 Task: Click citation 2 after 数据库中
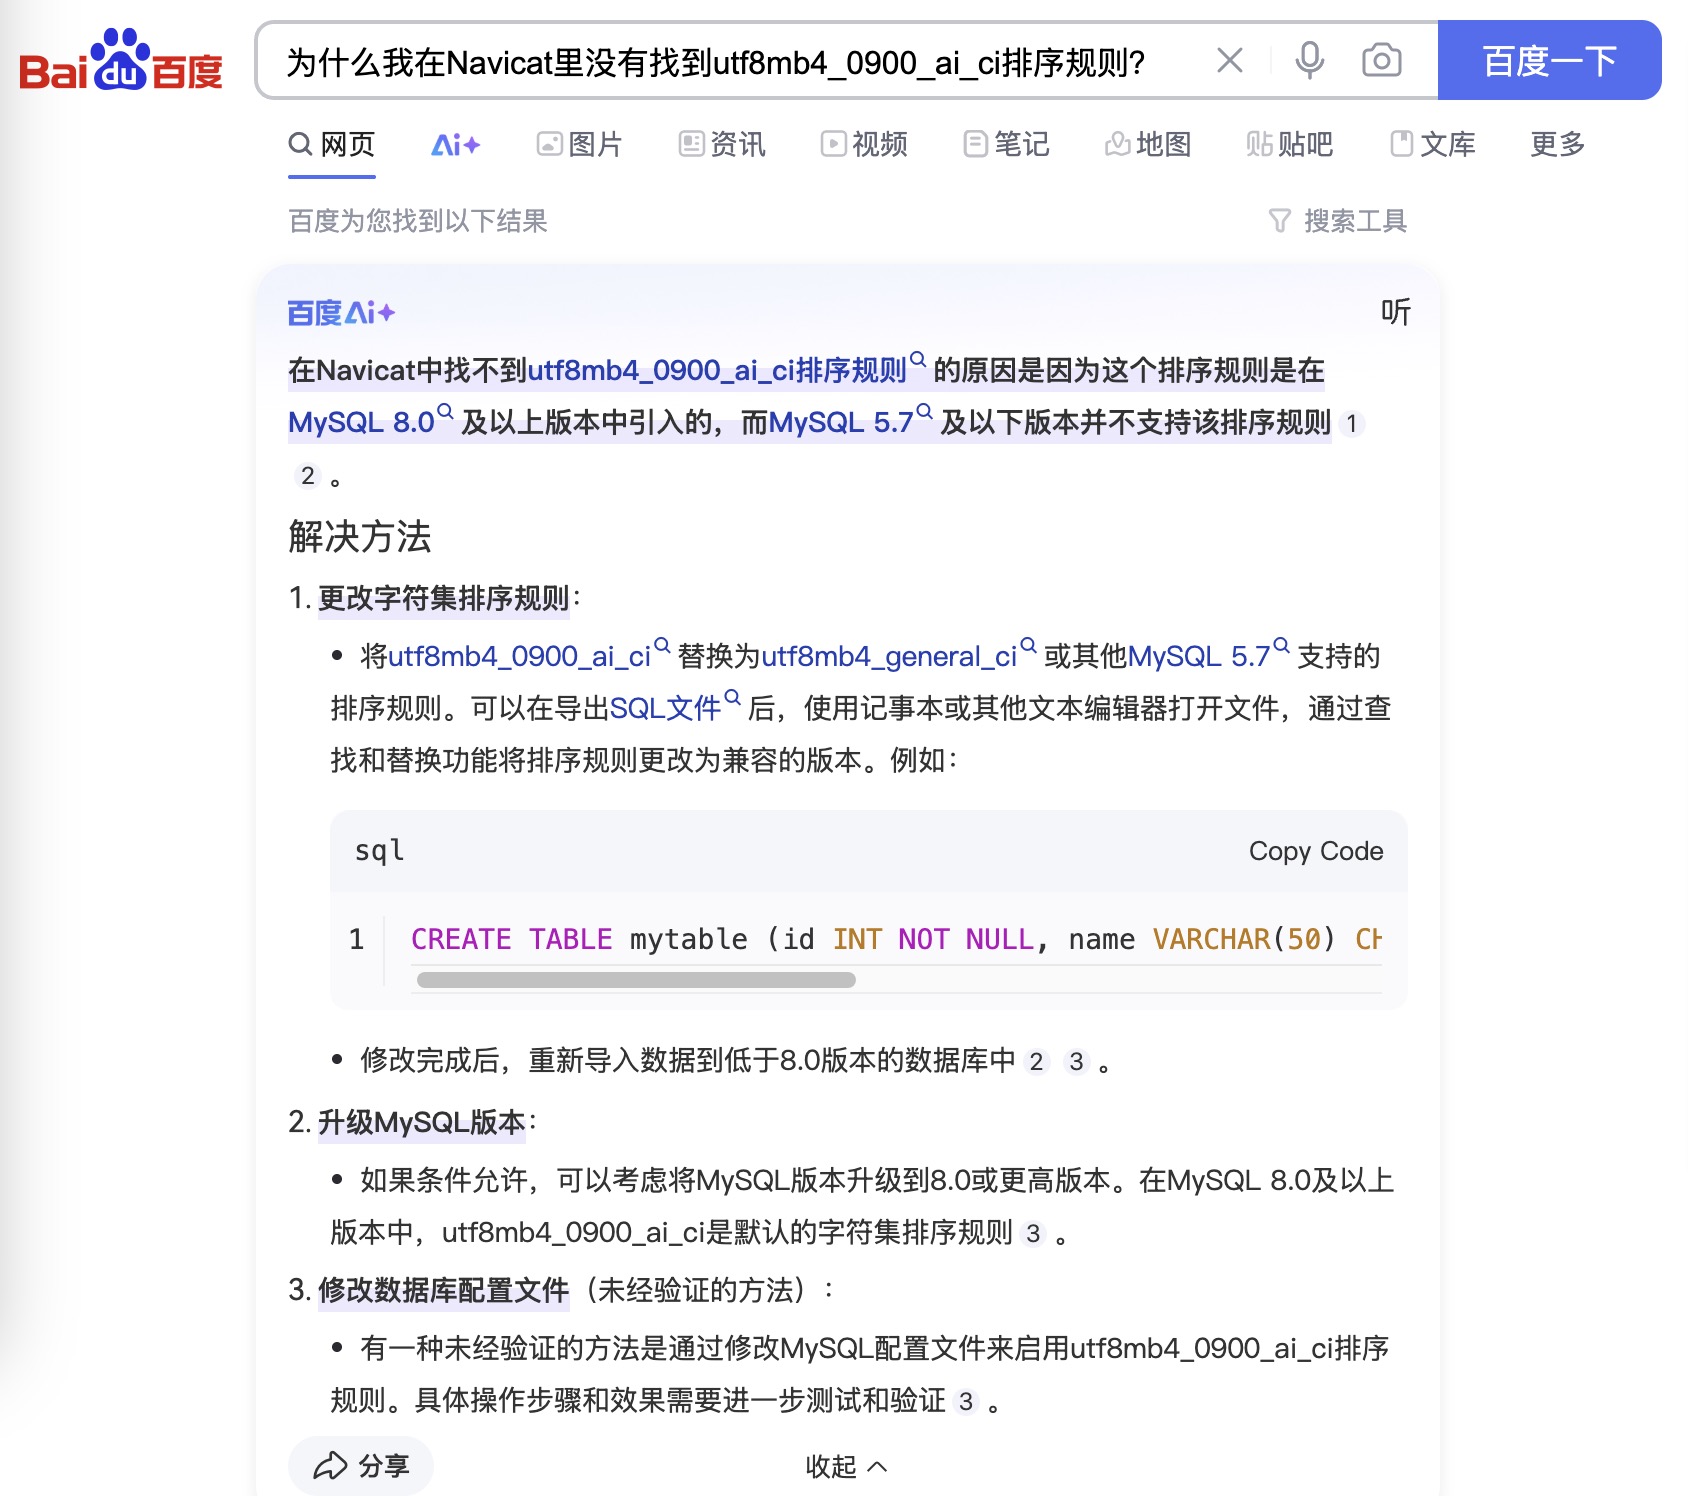[1037, 1062]
